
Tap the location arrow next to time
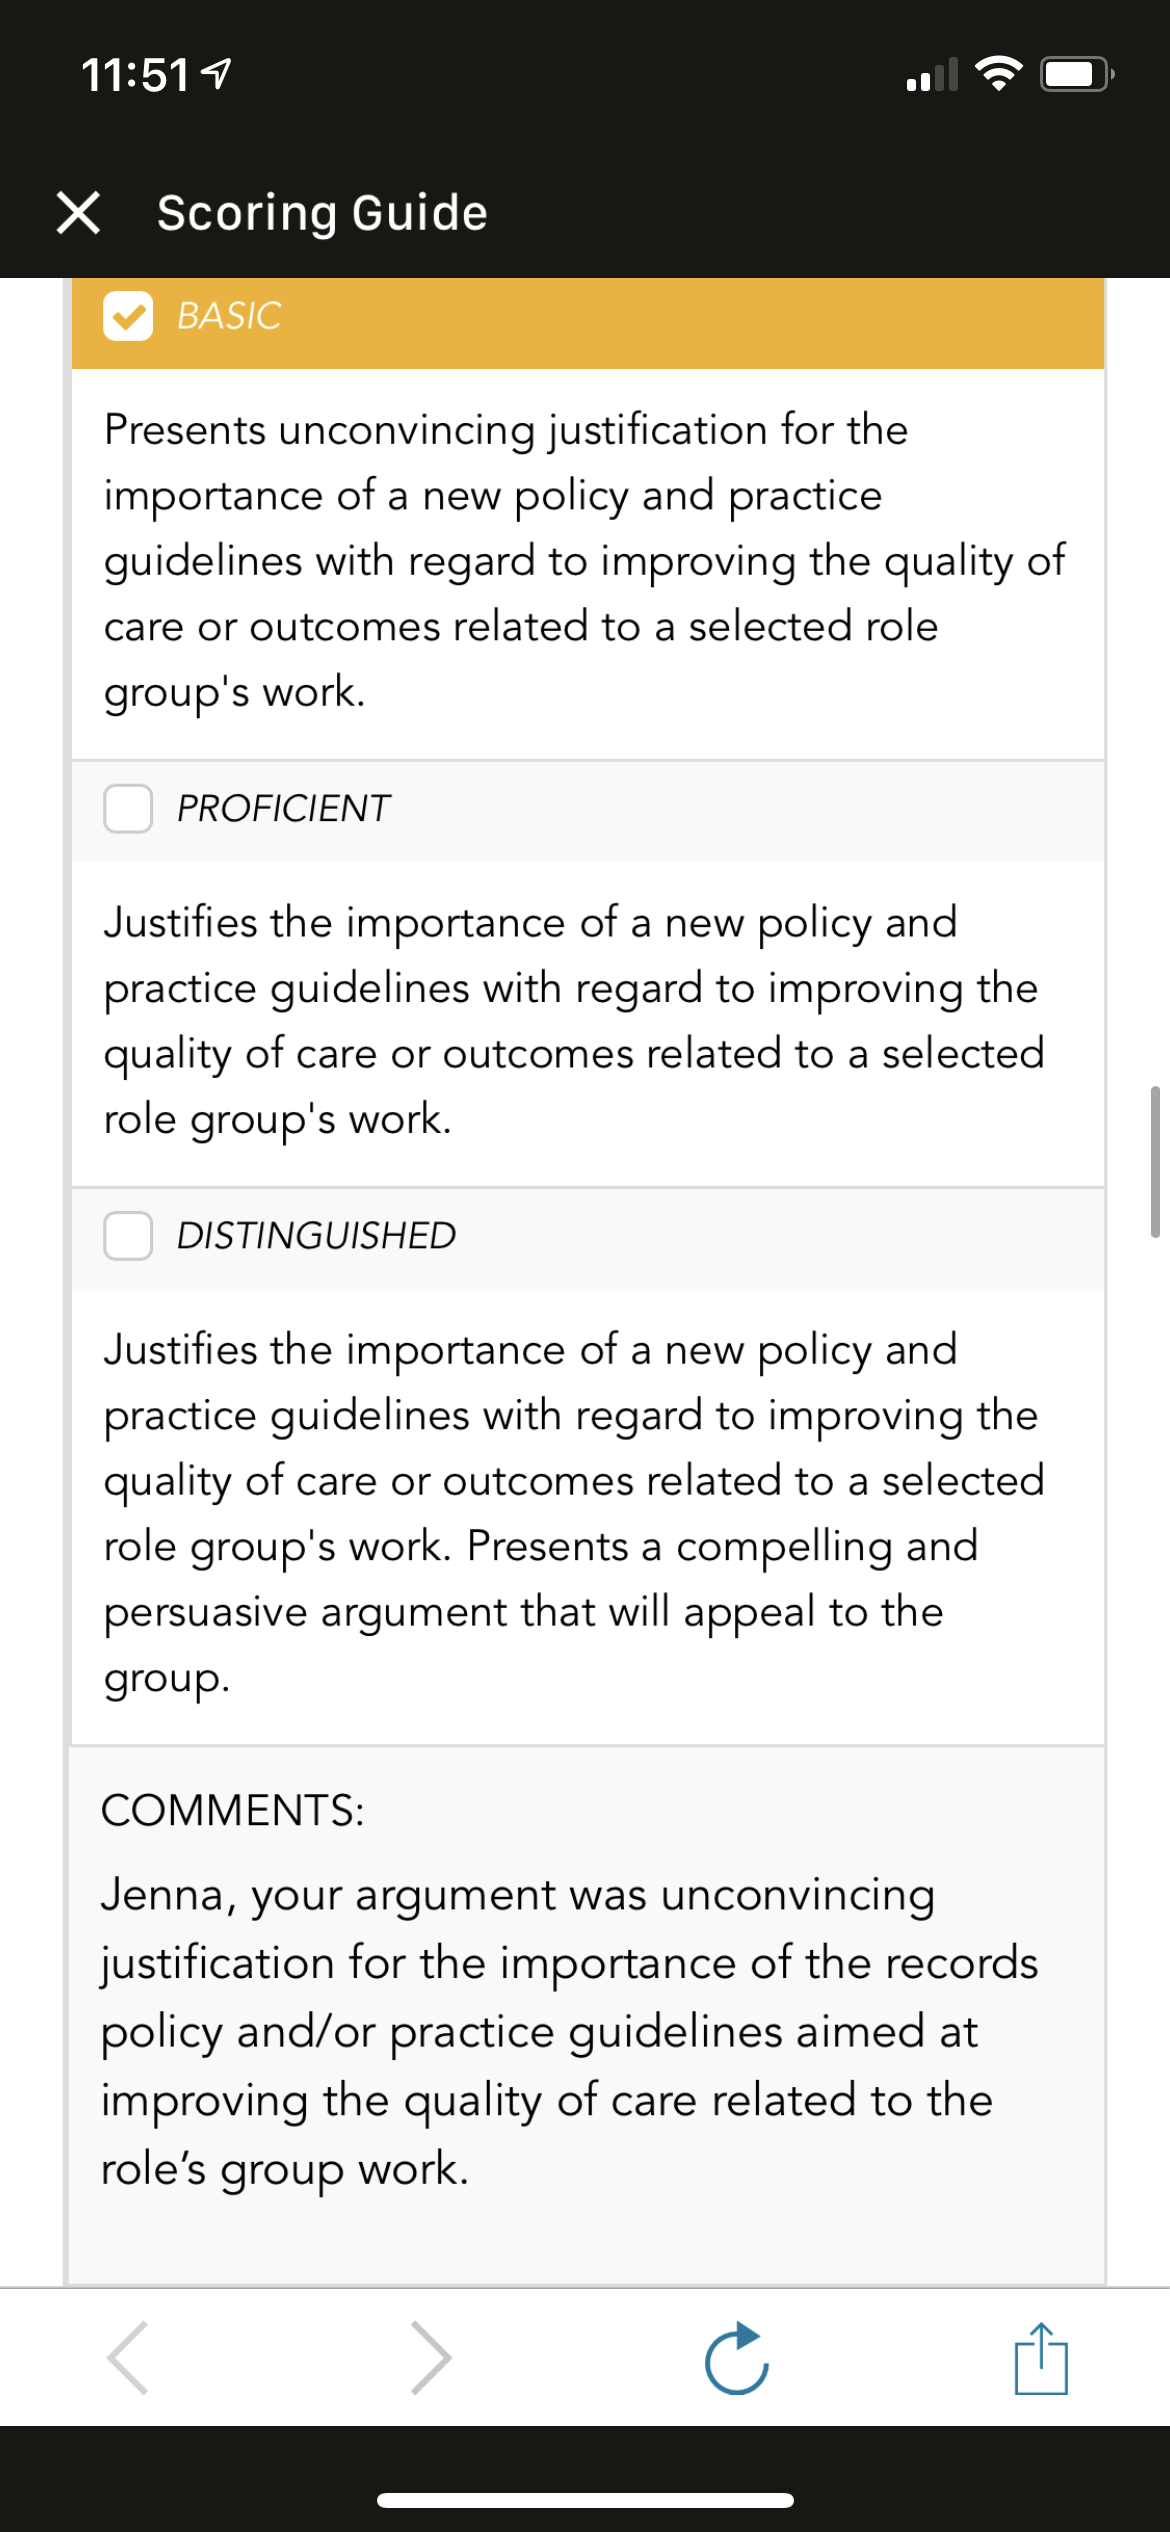217,73
